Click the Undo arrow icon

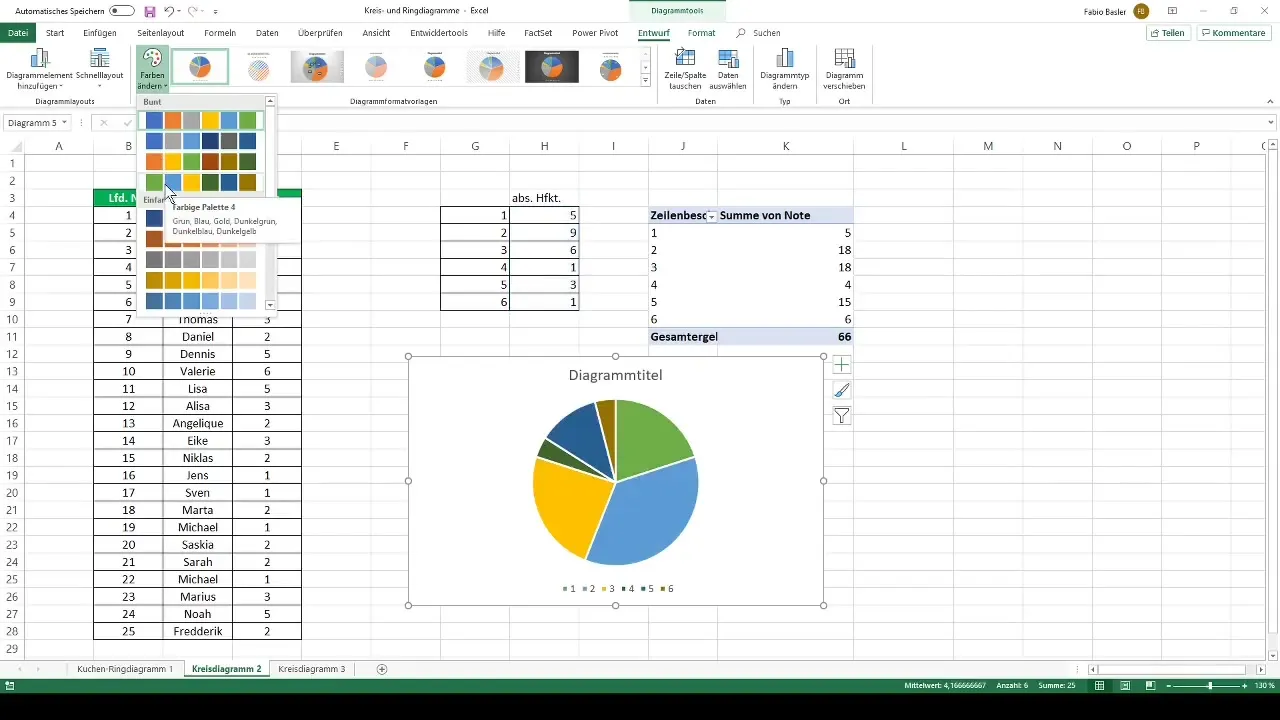[x=169, y=10]
